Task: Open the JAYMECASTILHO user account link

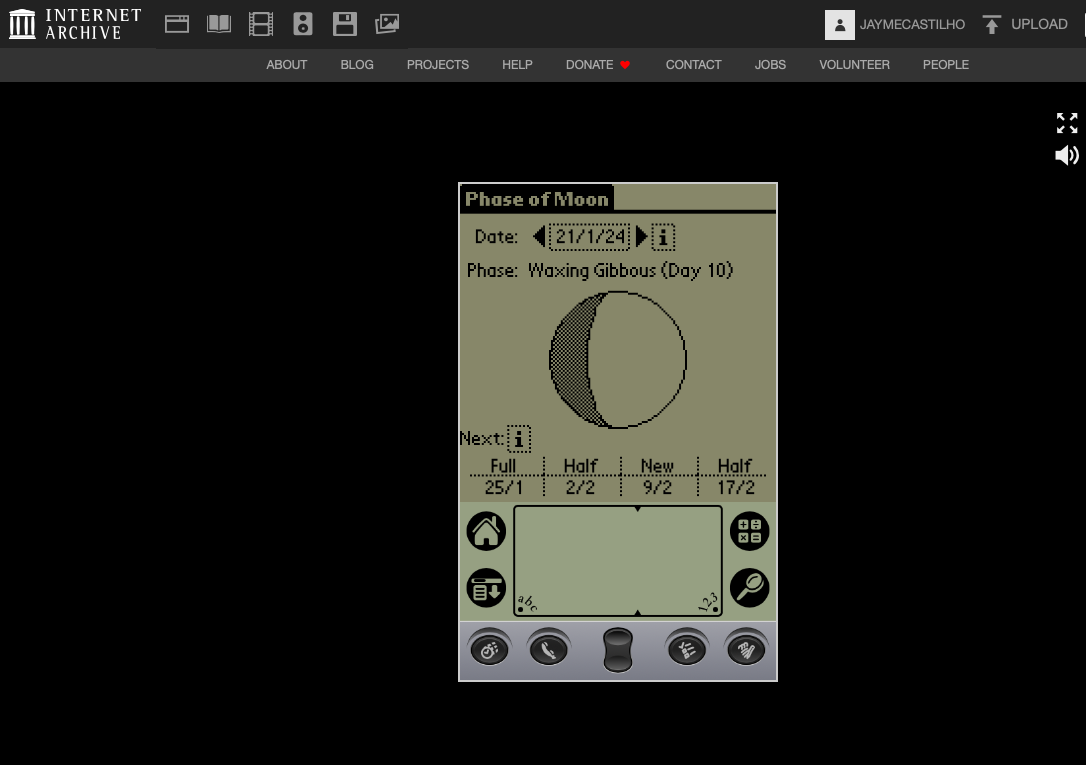Action: (x=896, y=24)
